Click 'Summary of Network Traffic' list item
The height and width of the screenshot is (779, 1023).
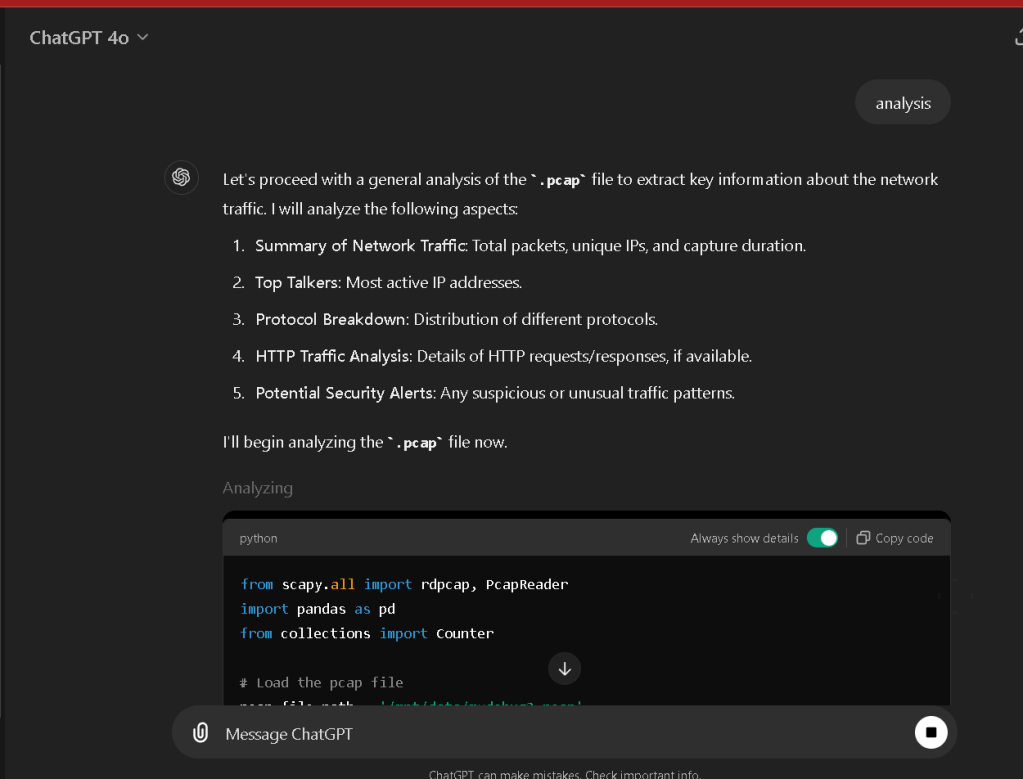tap(530, 245)
